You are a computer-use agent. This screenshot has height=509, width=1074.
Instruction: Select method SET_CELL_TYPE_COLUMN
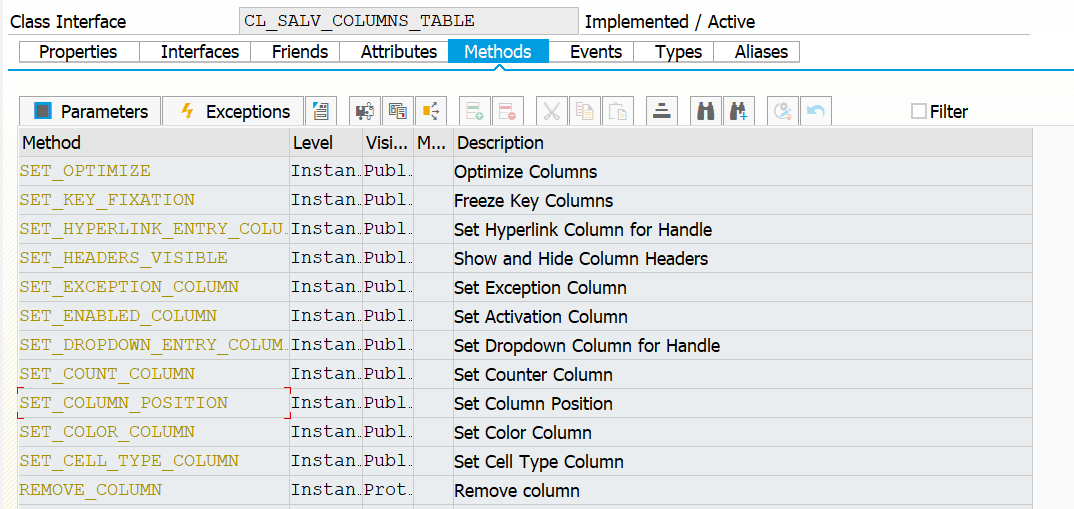[x=154, y=461]
